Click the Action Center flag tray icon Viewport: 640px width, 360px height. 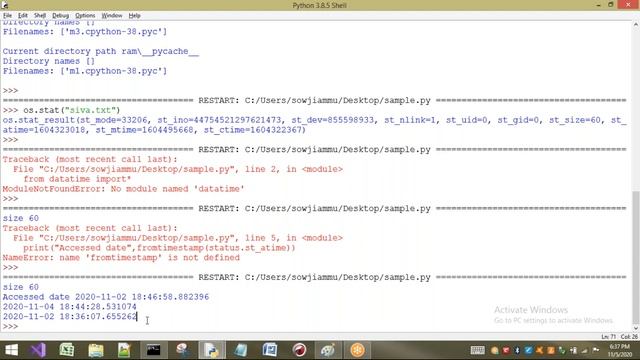(x=596, y=350)
